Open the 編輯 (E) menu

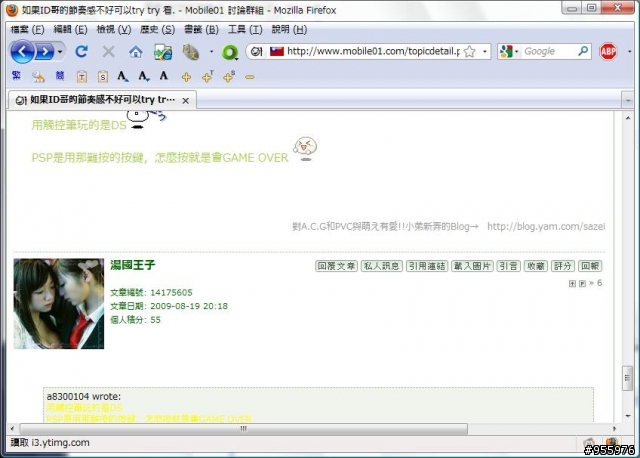click(71, 29)
